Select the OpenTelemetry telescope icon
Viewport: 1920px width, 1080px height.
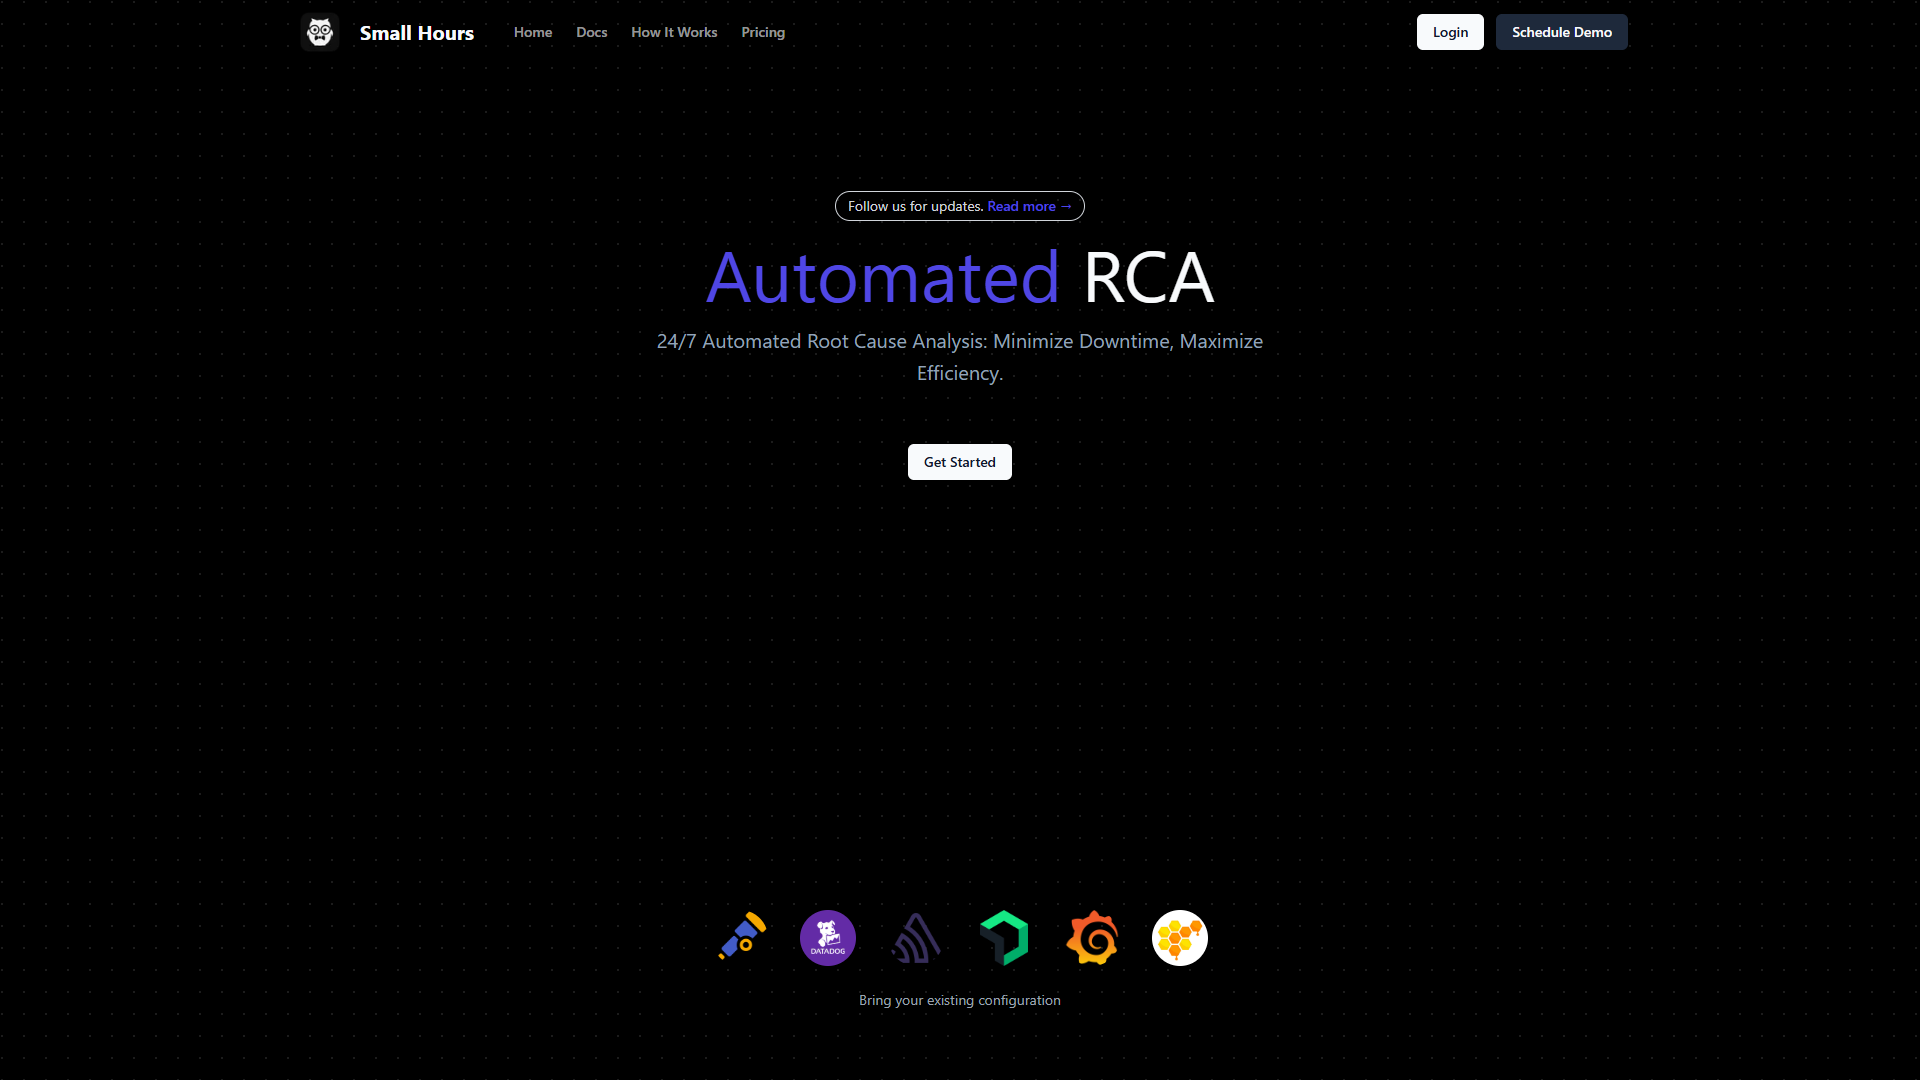coord(741,937)
